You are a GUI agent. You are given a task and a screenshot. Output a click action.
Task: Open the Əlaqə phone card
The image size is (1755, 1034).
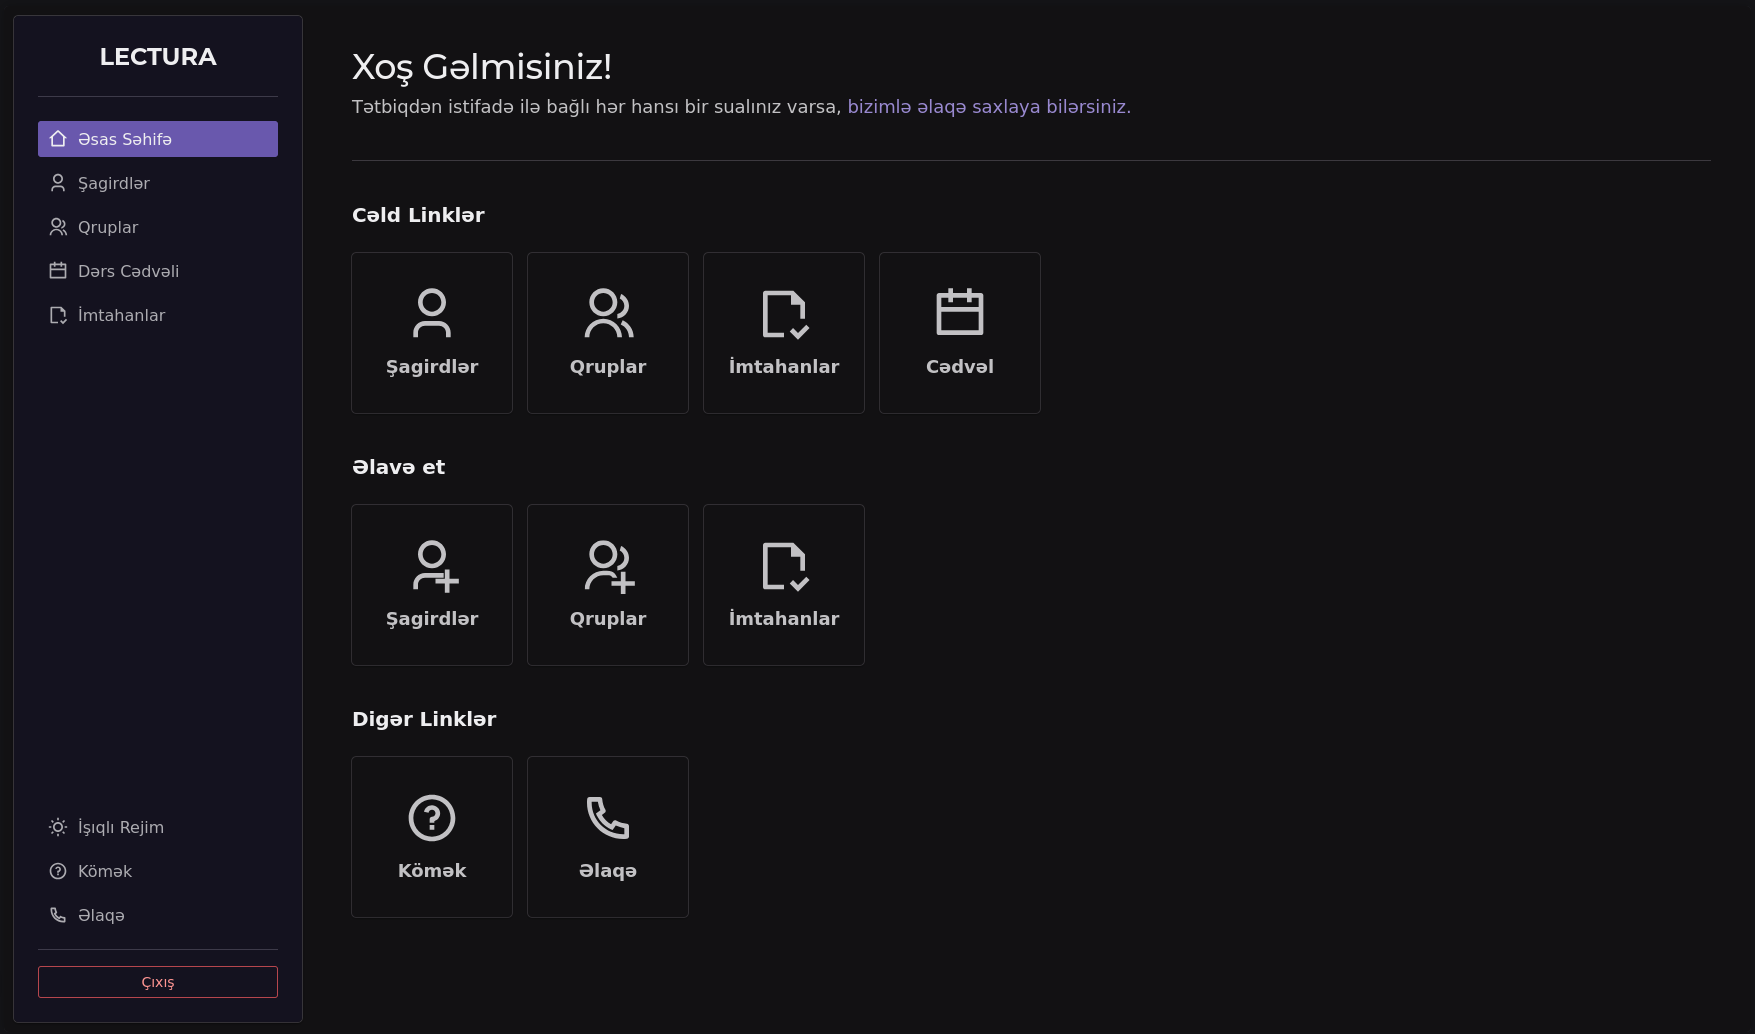pyautogui.click(x=608, y=837)
